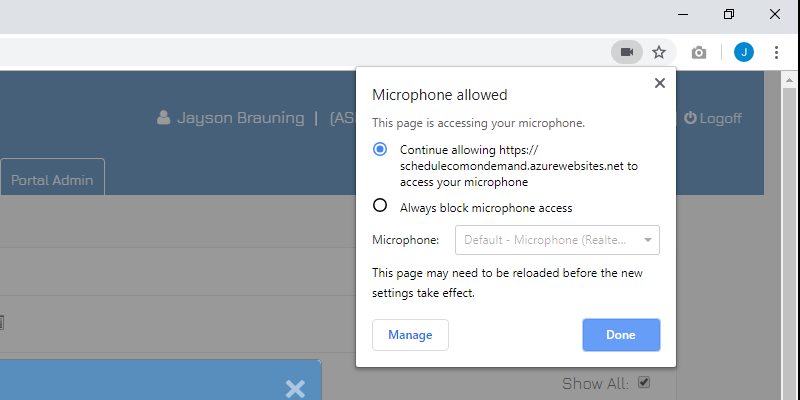Bookmark this page with the star icon
The image size is (800, 400).
click(x=659, y=52)
